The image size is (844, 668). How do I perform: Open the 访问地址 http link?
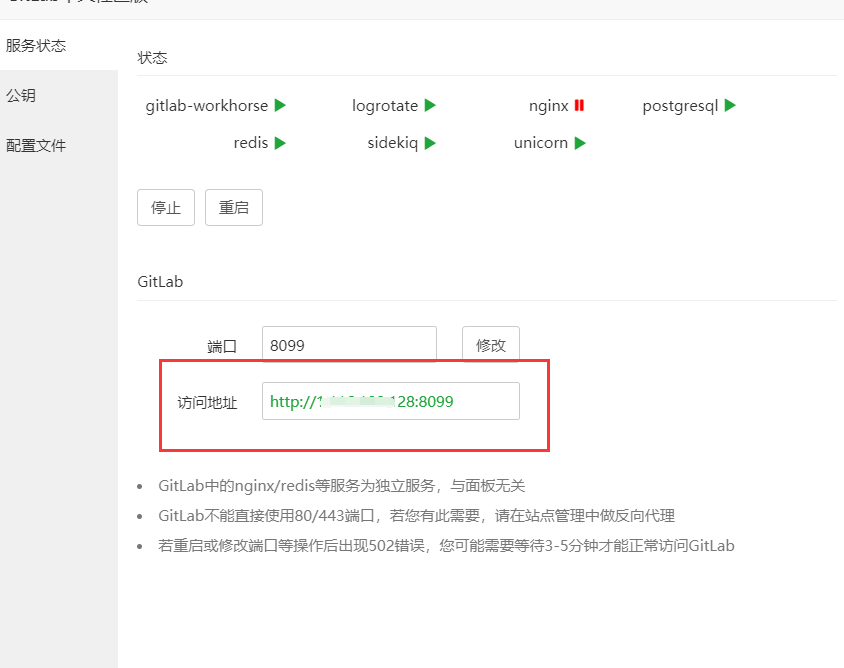tap(362, 402)
